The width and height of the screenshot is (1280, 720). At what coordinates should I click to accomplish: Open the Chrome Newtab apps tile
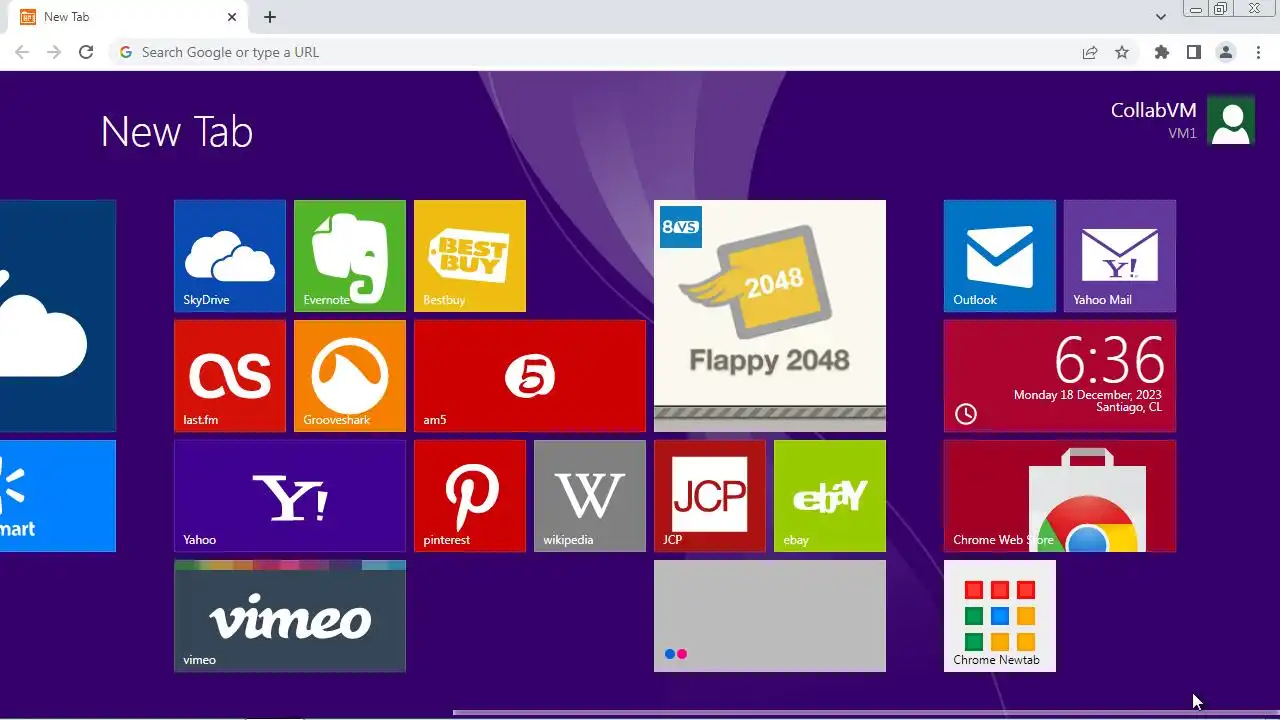[1000, 616]
